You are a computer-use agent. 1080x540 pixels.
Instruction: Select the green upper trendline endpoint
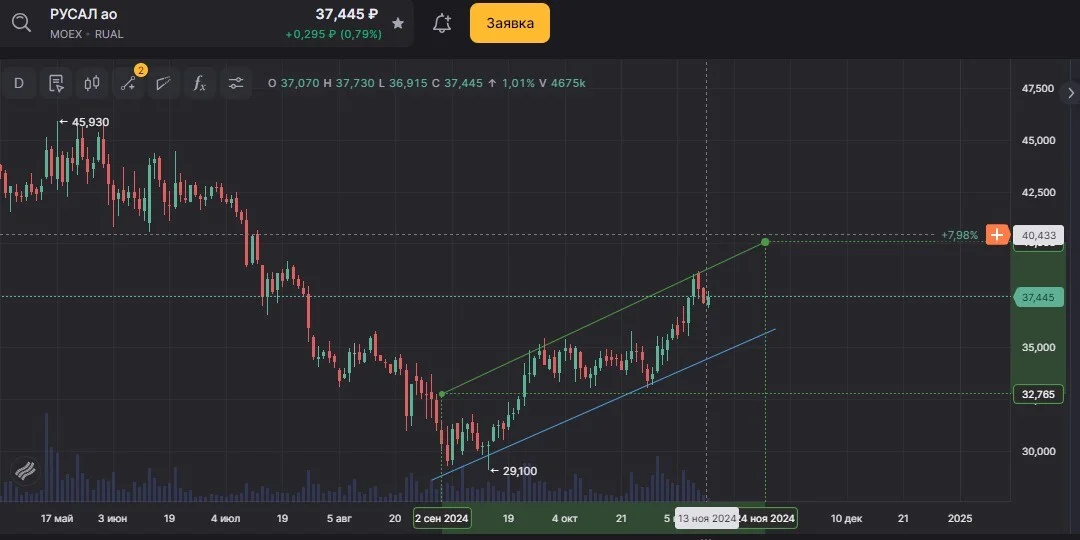point(765,242)
